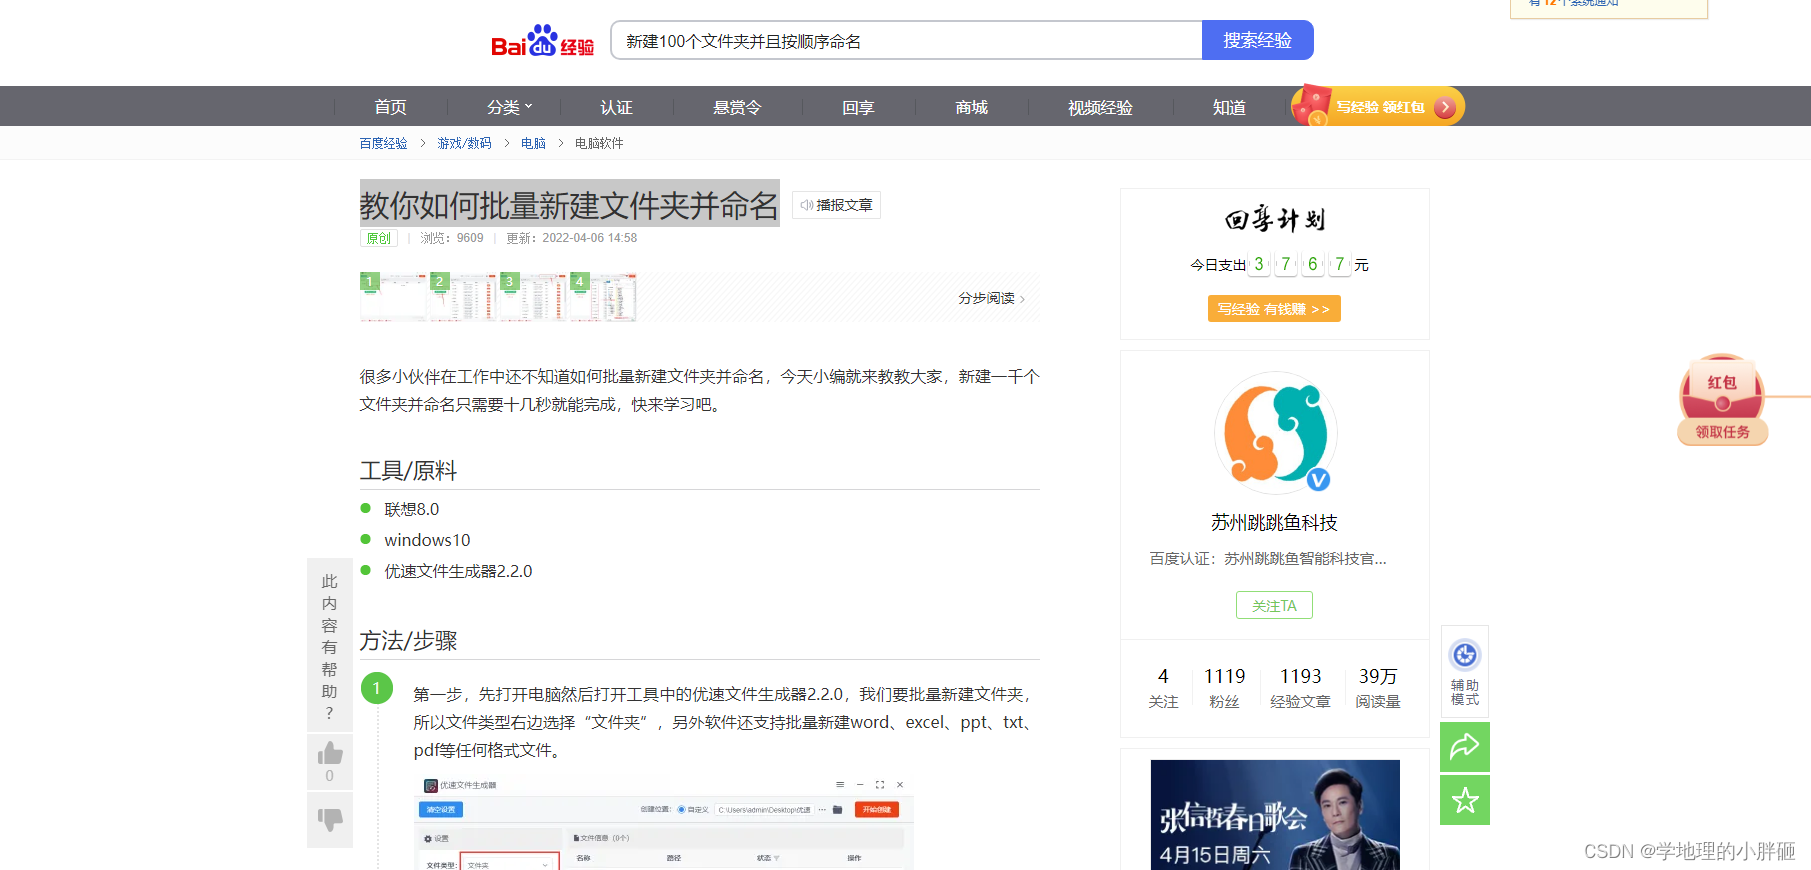The width and height of the screenshot is (1811, 870).
Task: Click the 系统通知 notification popup
Action: pos(1609,7)
